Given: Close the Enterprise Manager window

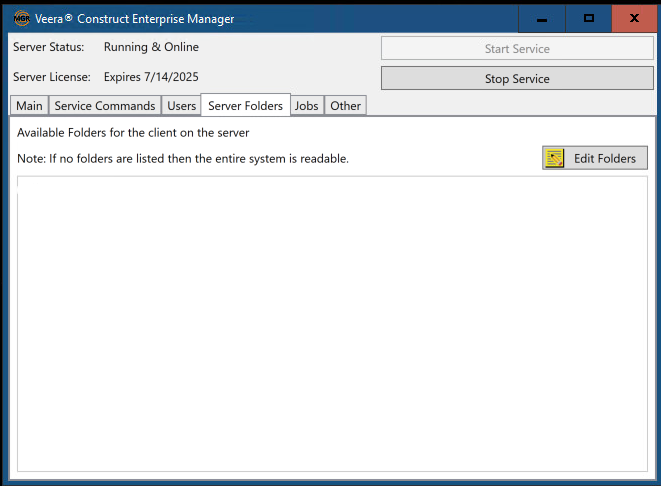Looking at the screenshot, I should pyautogui.click(x=634, y=19).
